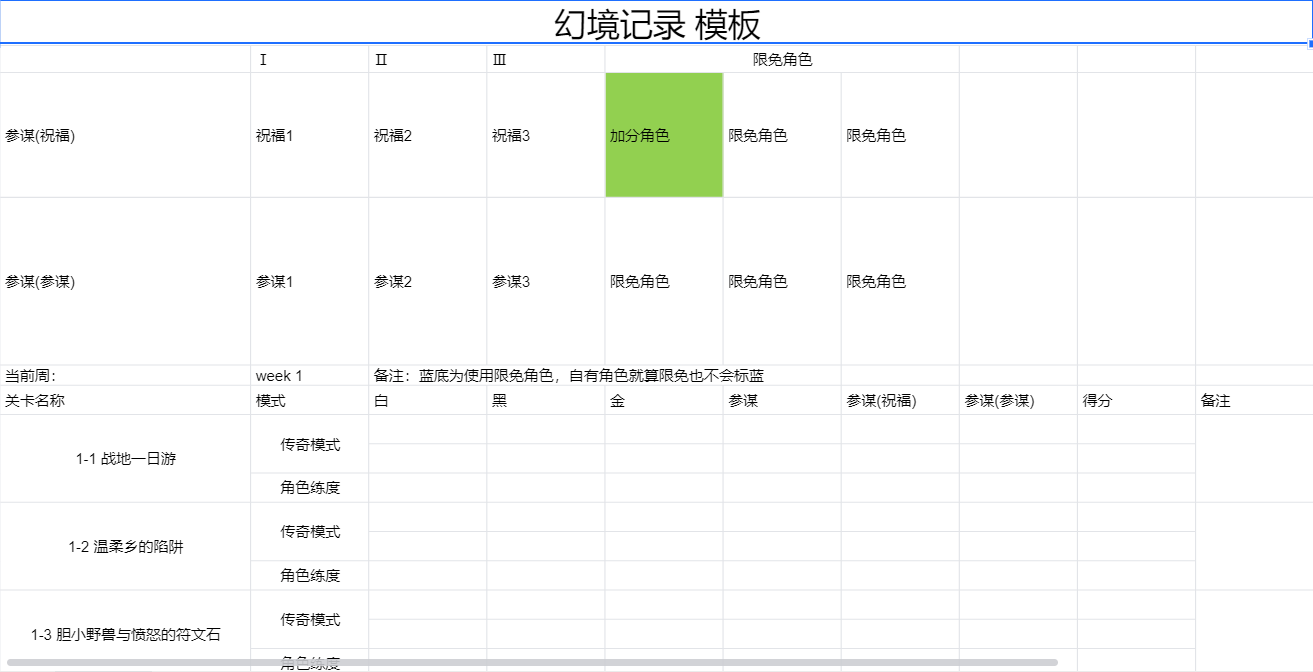The height and width of the screenshot is (672, 1313).
Task: Select the 参谋3 cell
Action: (545, 281)
